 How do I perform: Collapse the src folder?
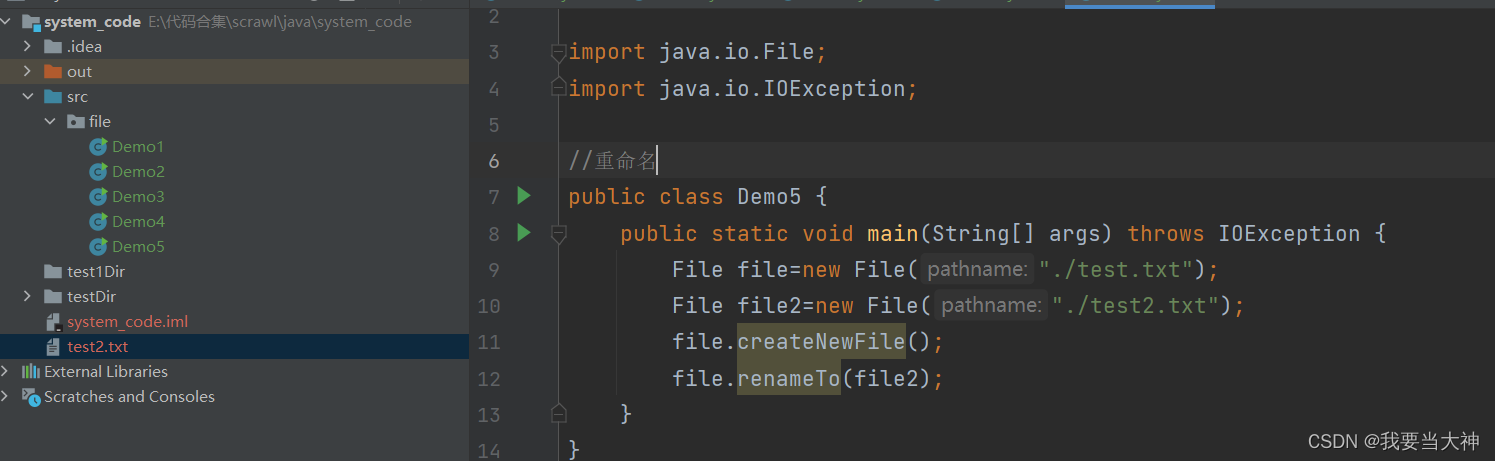click(x=28, y=96)
